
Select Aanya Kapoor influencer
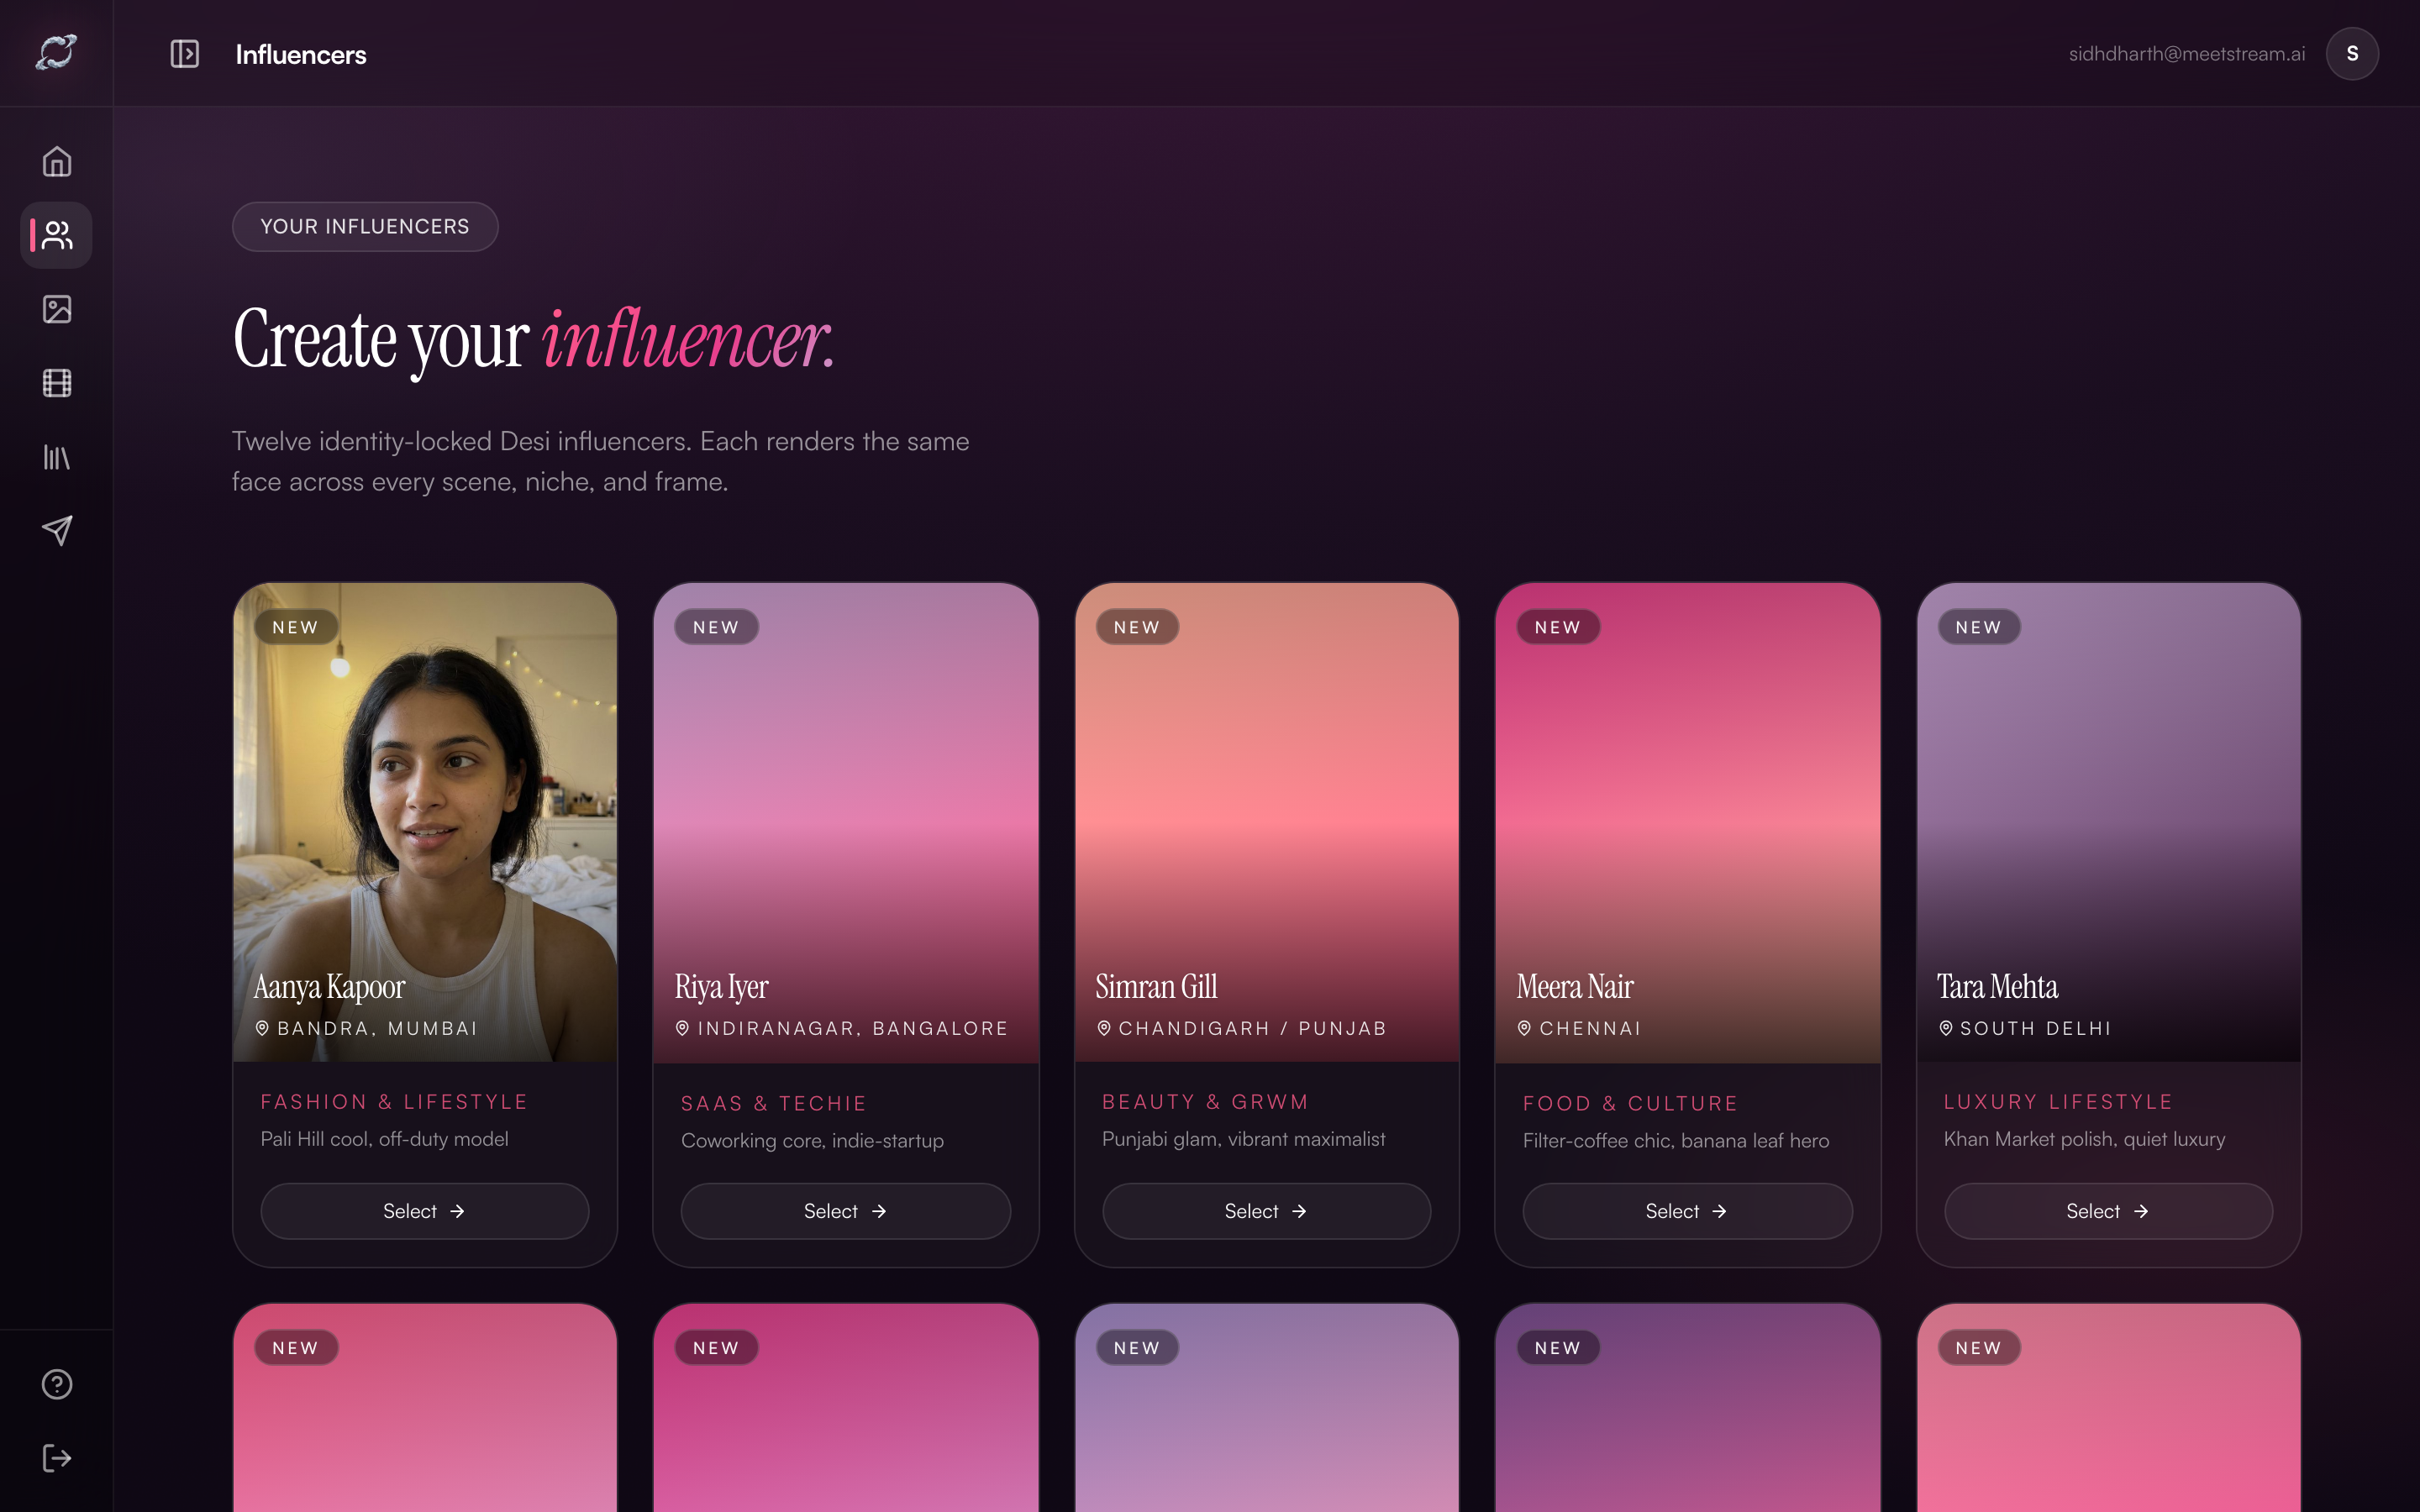pos(425,1211)
